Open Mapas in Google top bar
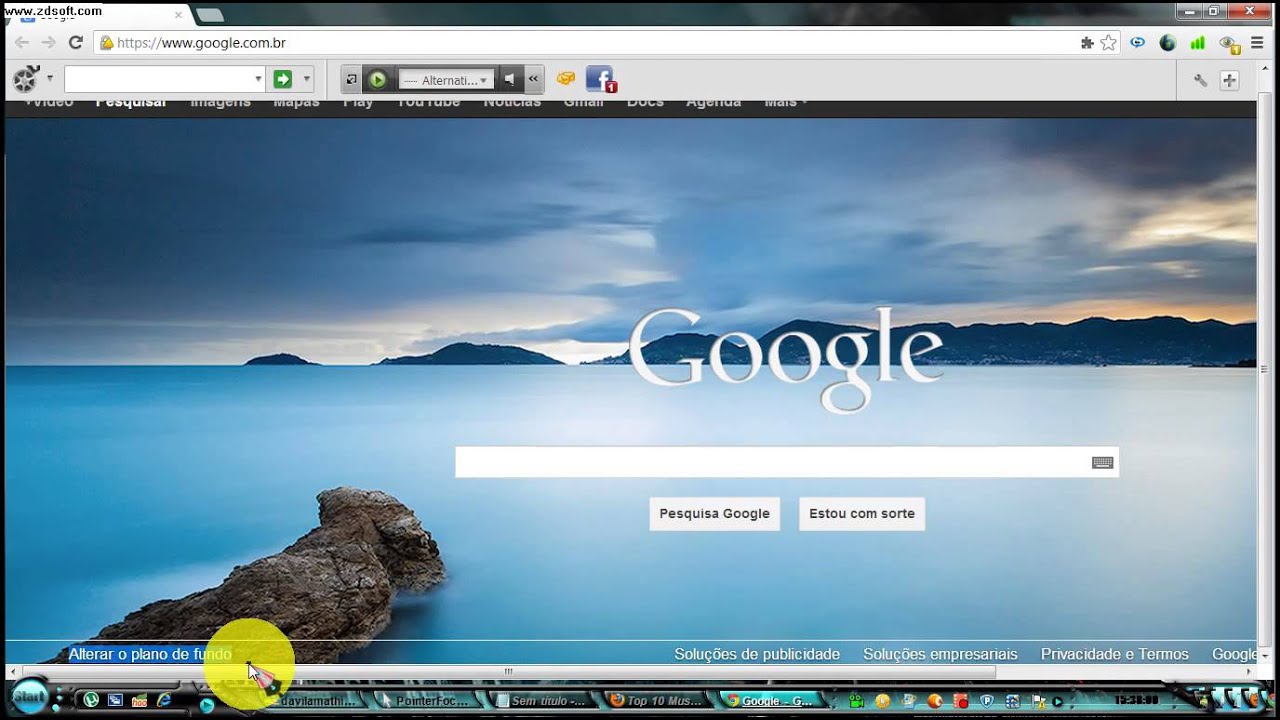This screenshot has width=1280, height=720. [x=296, y=103]
